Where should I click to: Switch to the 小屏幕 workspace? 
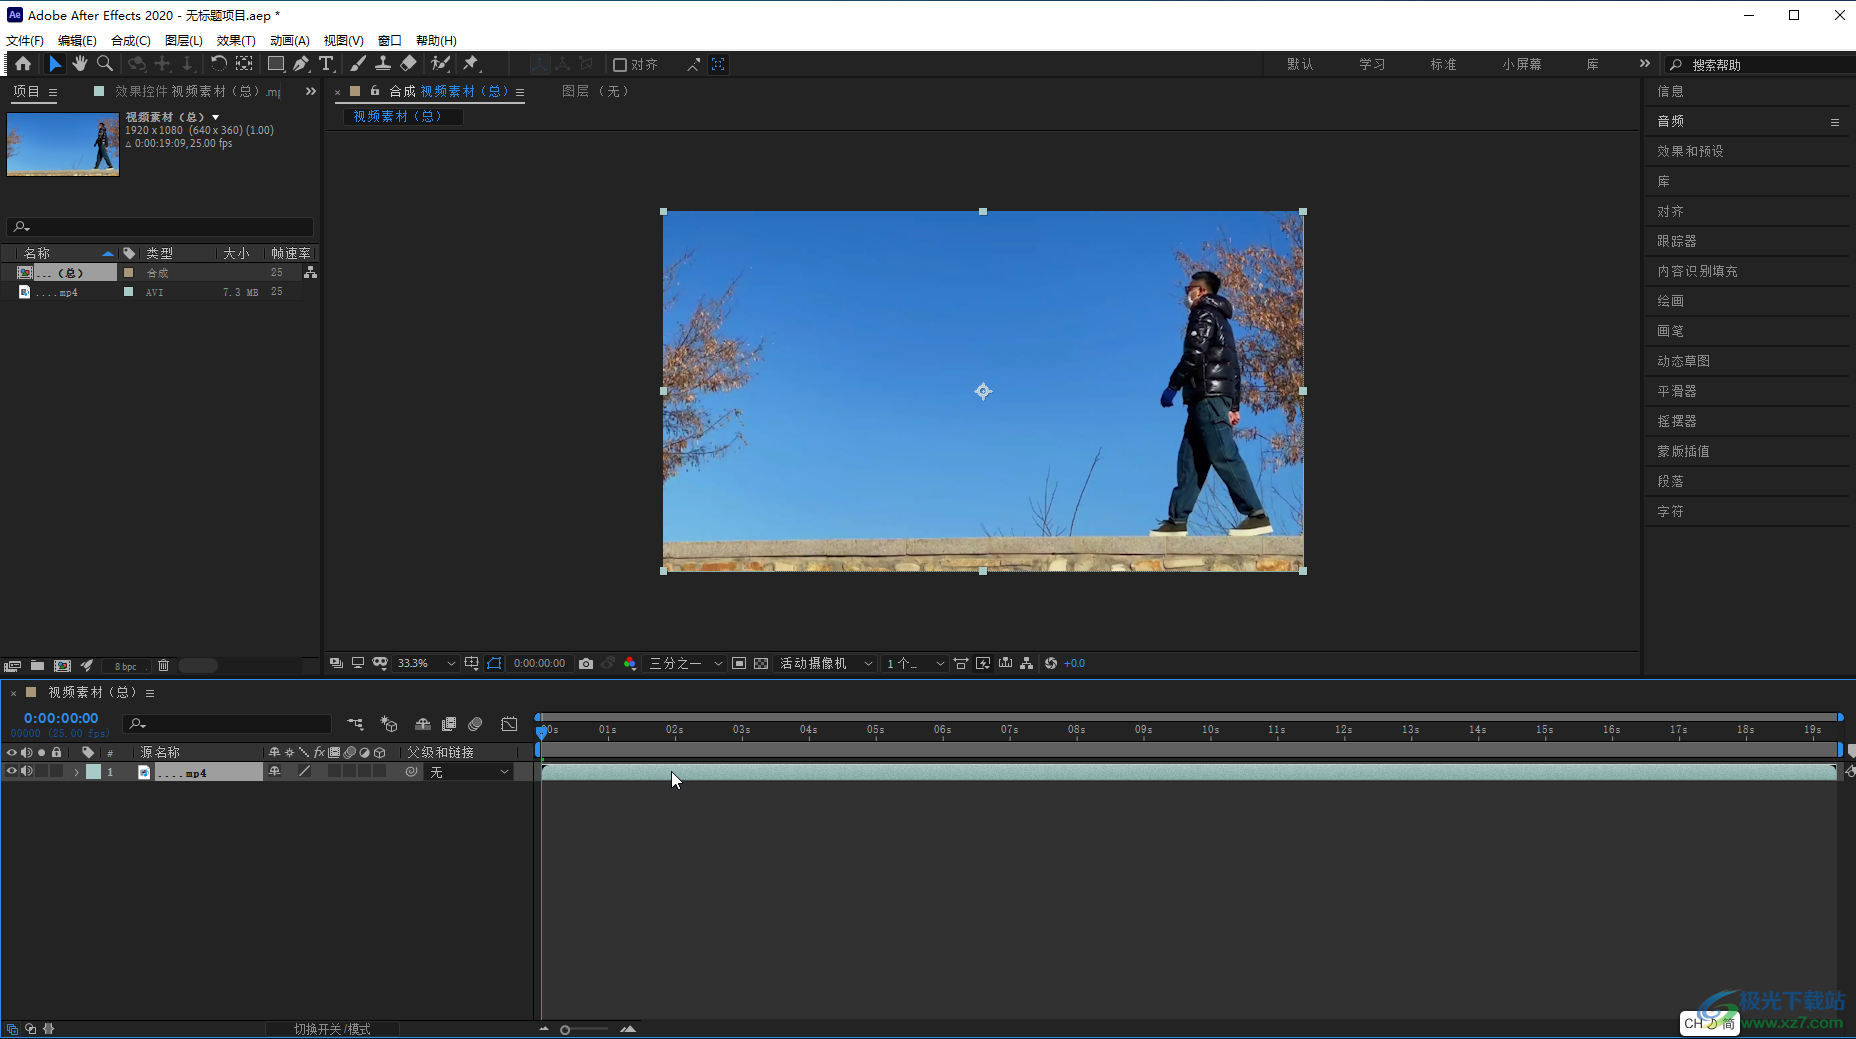1521,64
